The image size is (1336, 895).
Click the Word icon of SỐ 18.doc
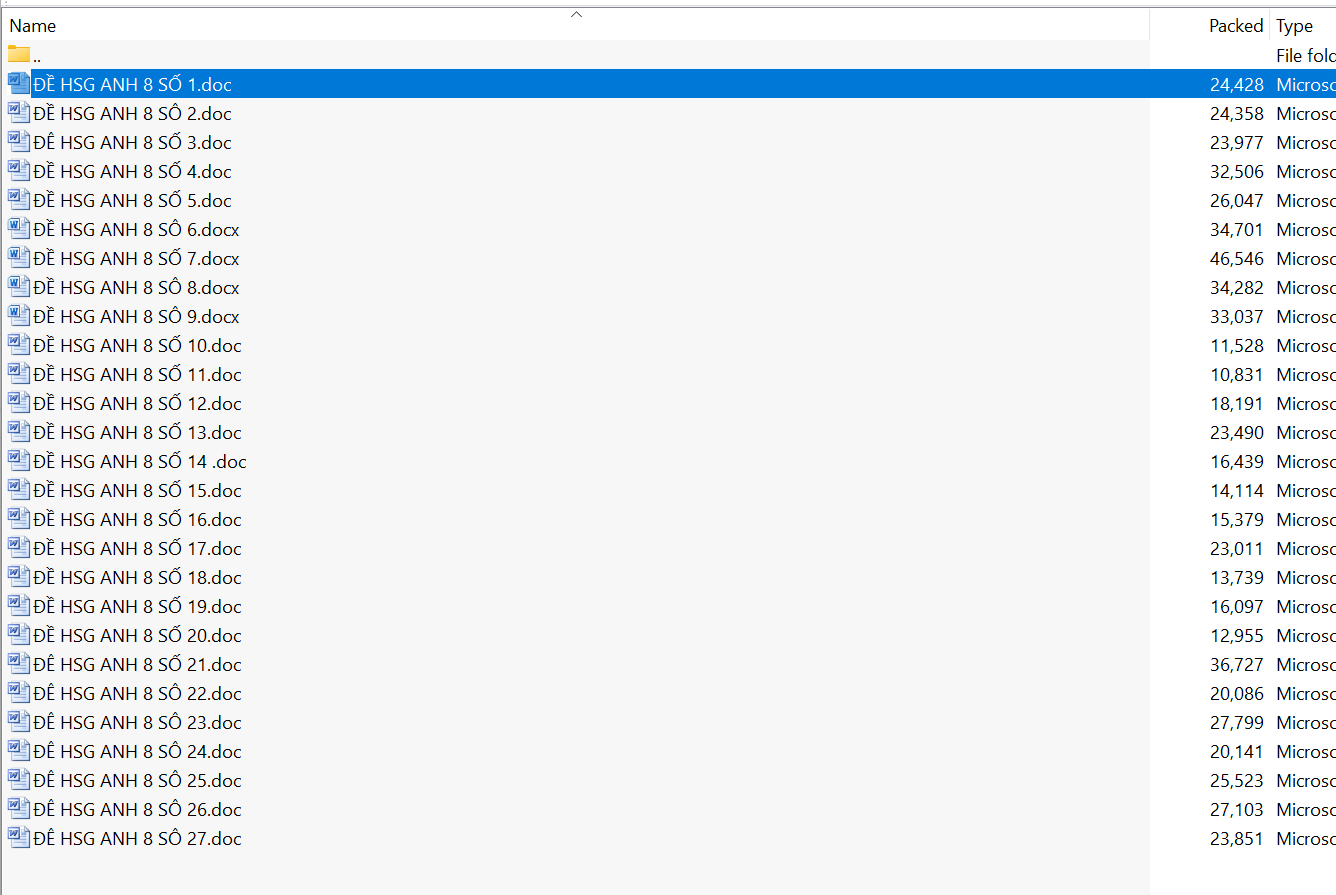19,577
